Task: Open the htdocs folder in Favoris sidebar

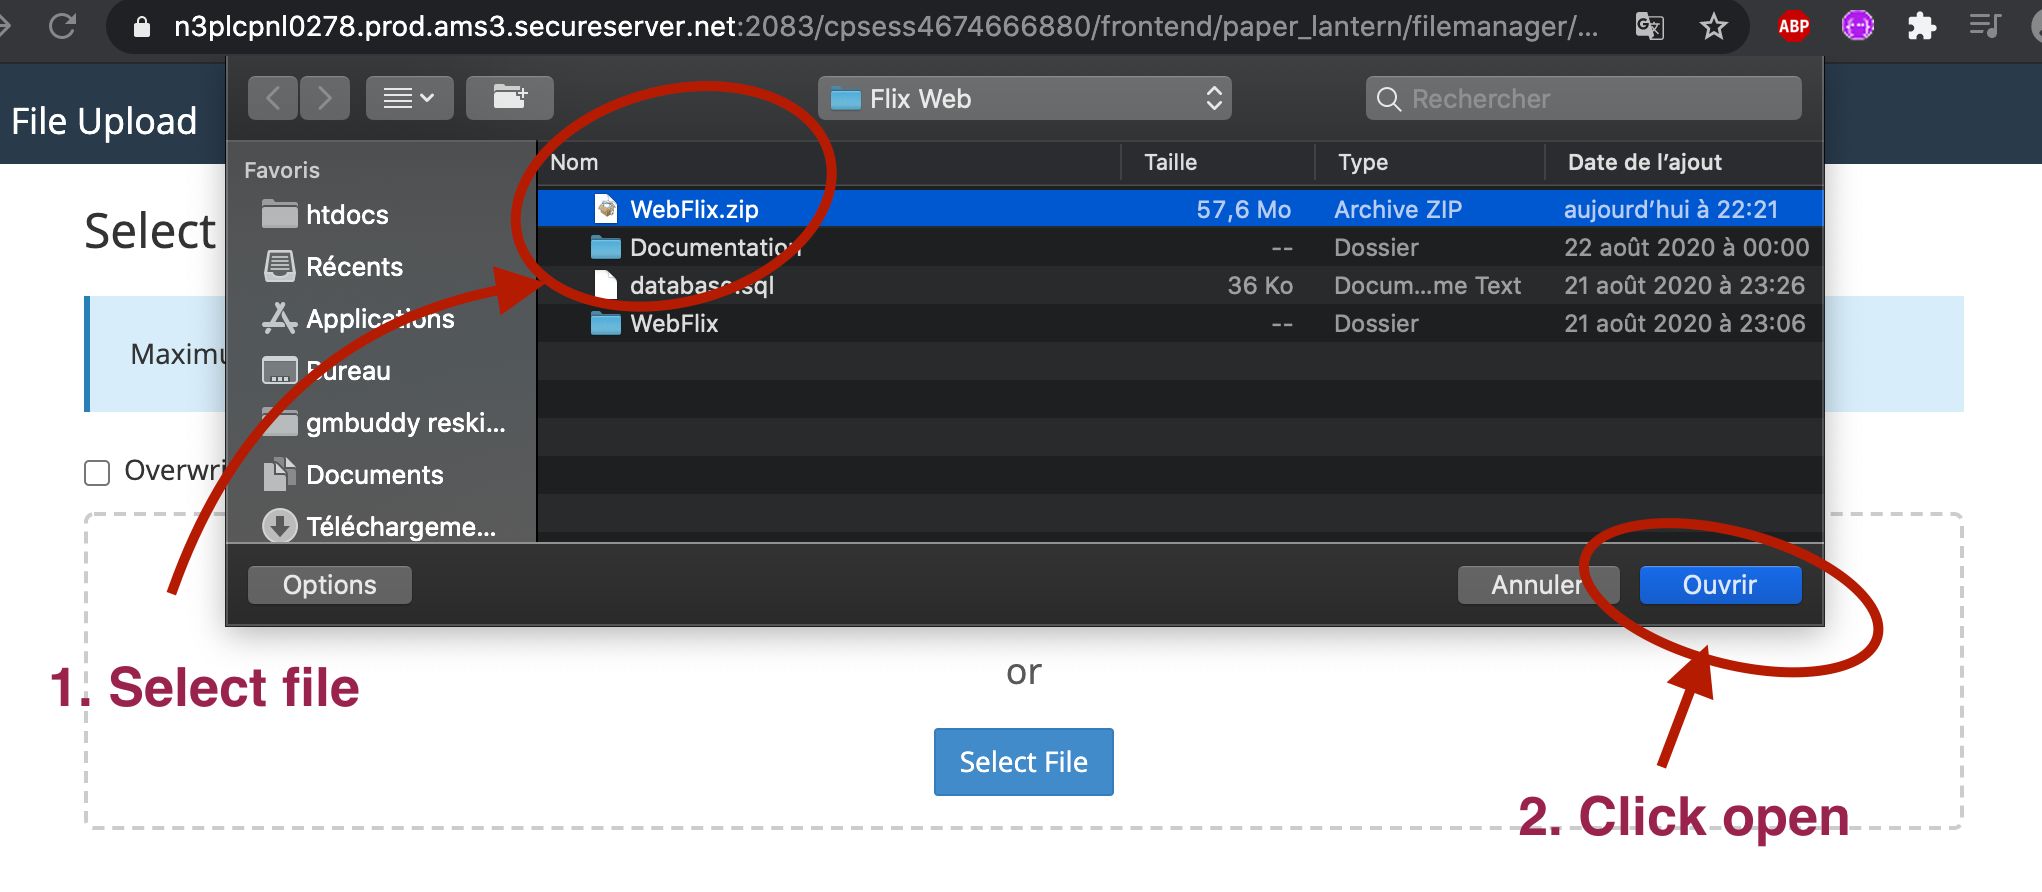Action: [x=346, y=215]
